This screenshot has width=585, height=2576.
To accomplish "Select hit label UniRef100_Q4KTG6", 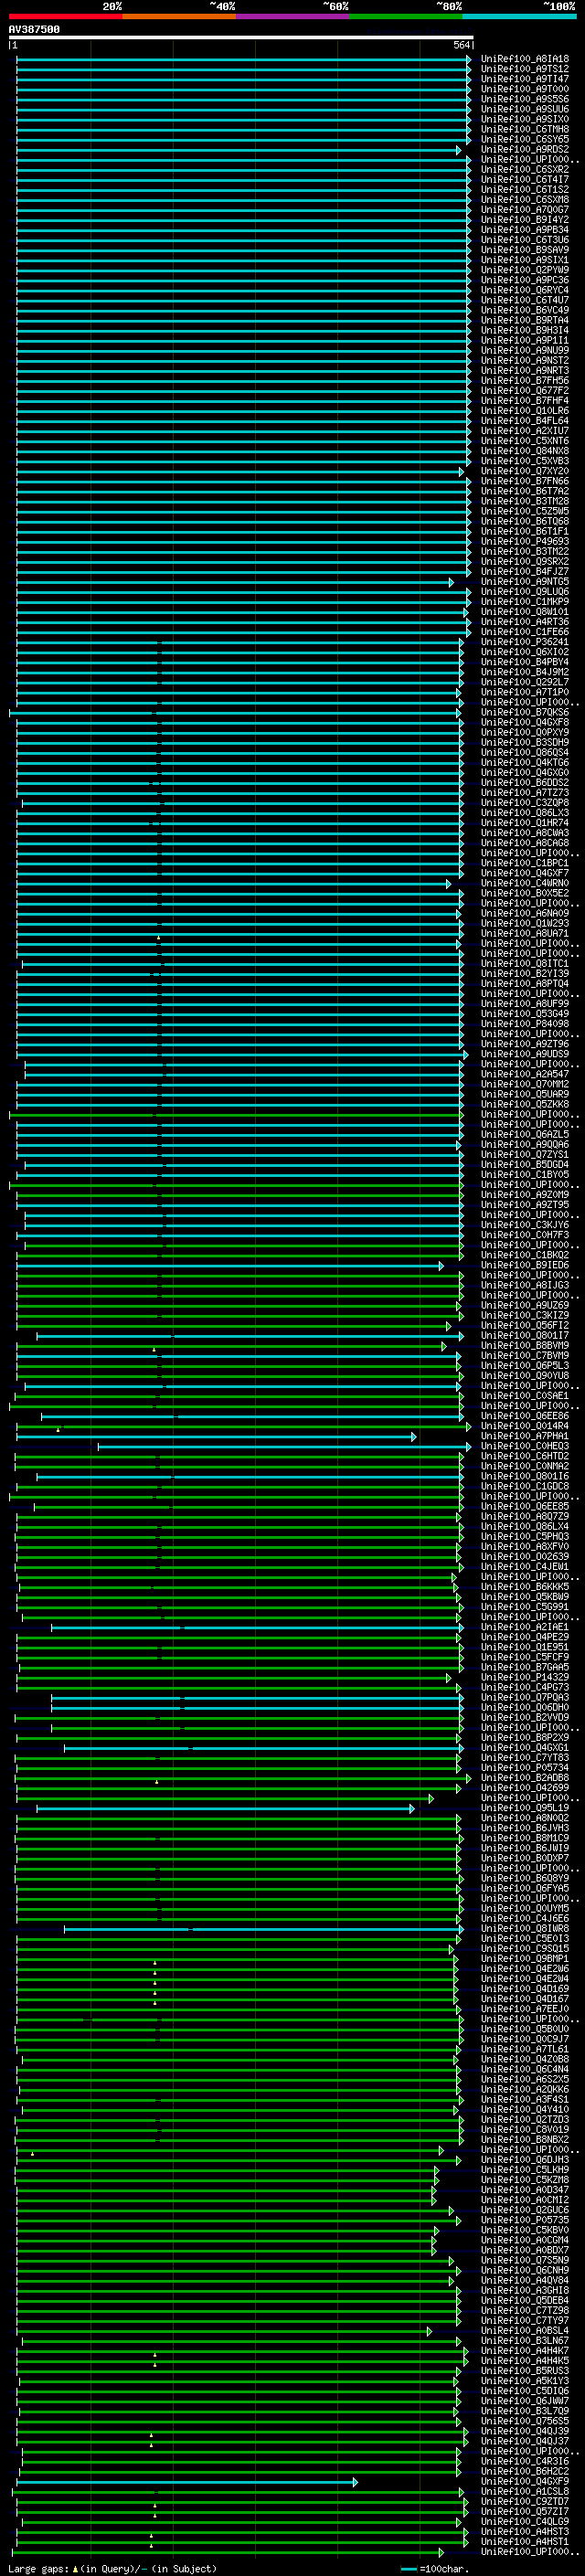I will pyautogui.click(x=525, y=763).
